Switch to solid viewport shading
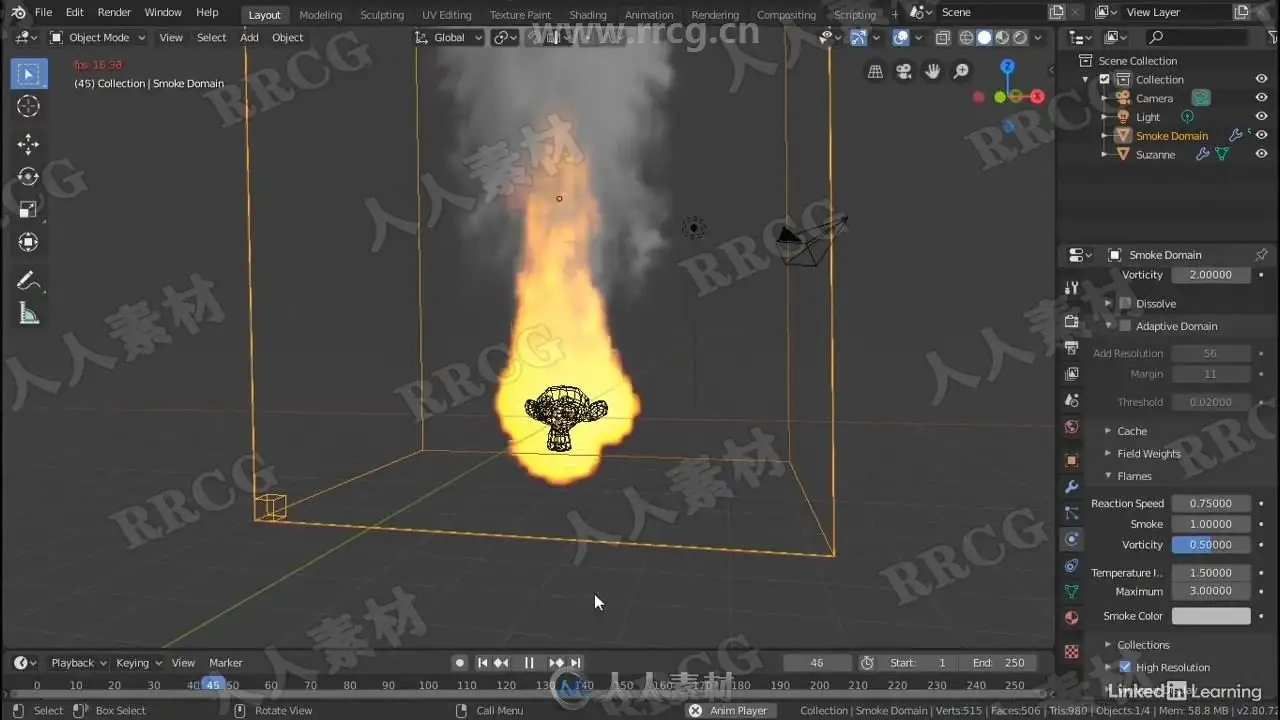1280x720 pixels. point(984,38)
